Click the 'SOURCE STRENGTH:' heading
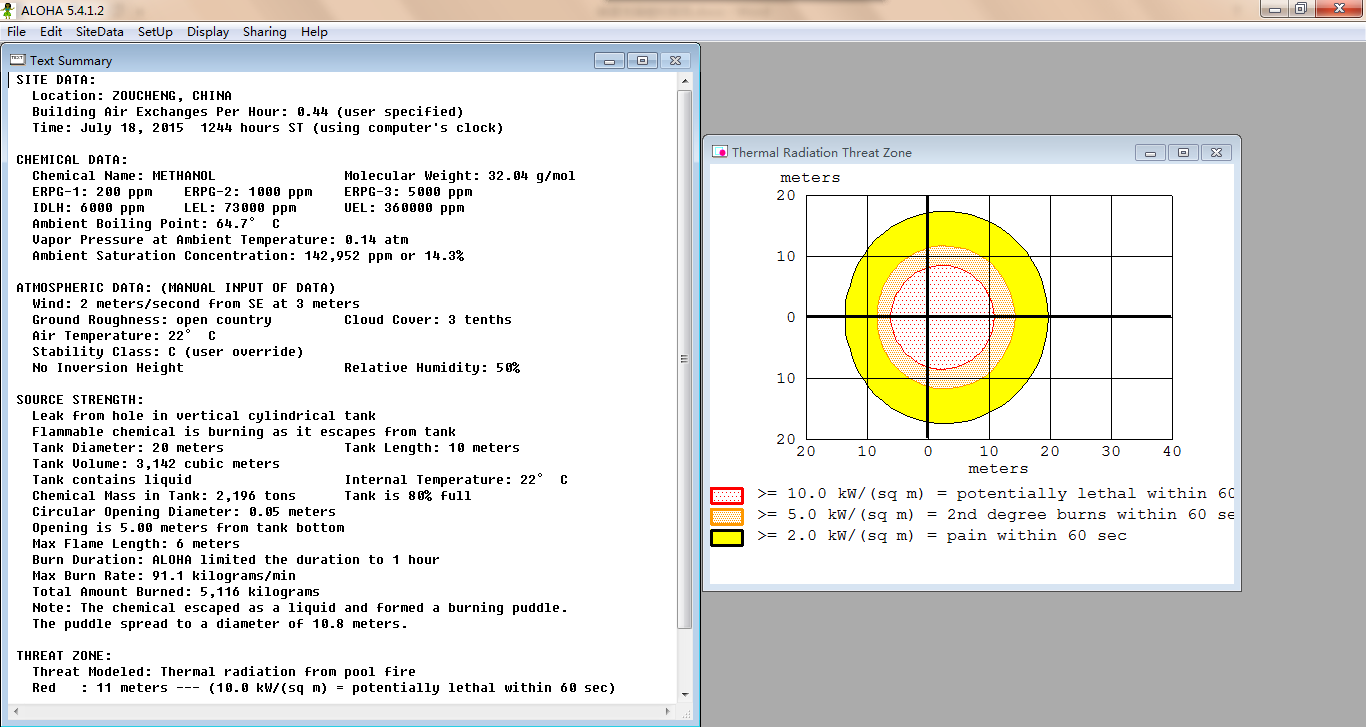The height and width of the screenshot is (727, 1366). (x=80, y=400)
